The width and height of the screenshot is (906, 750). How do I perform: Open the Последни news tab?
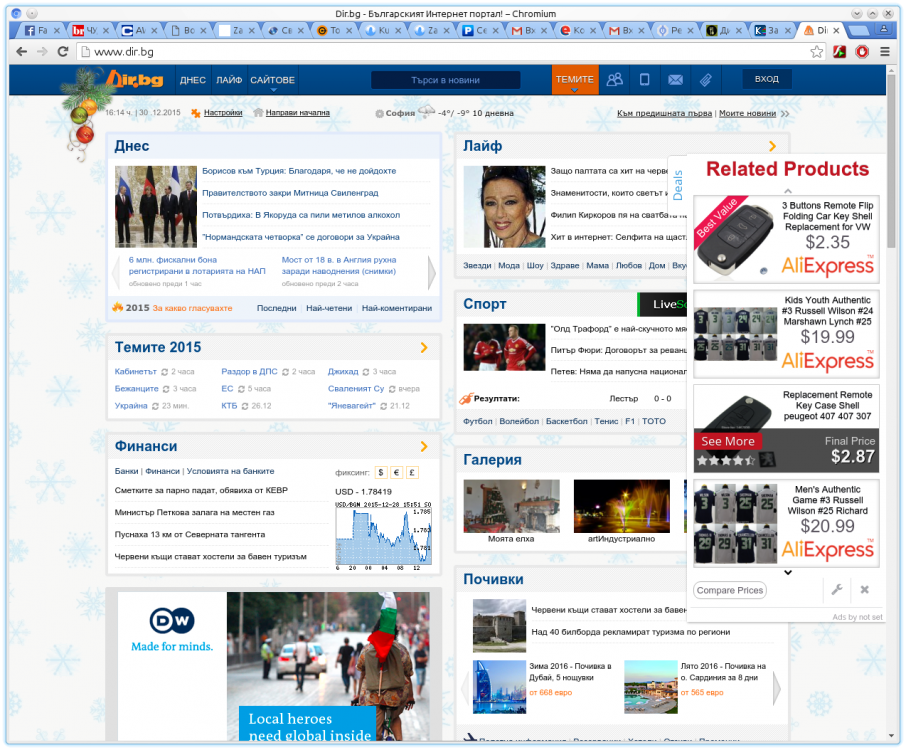(276, 309)
